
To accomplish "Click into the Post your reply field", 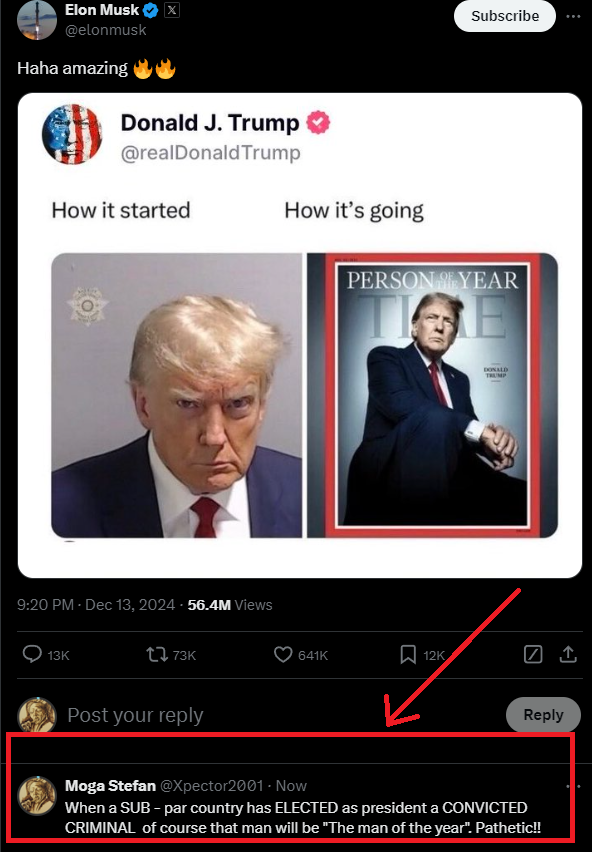I will 282,715.
